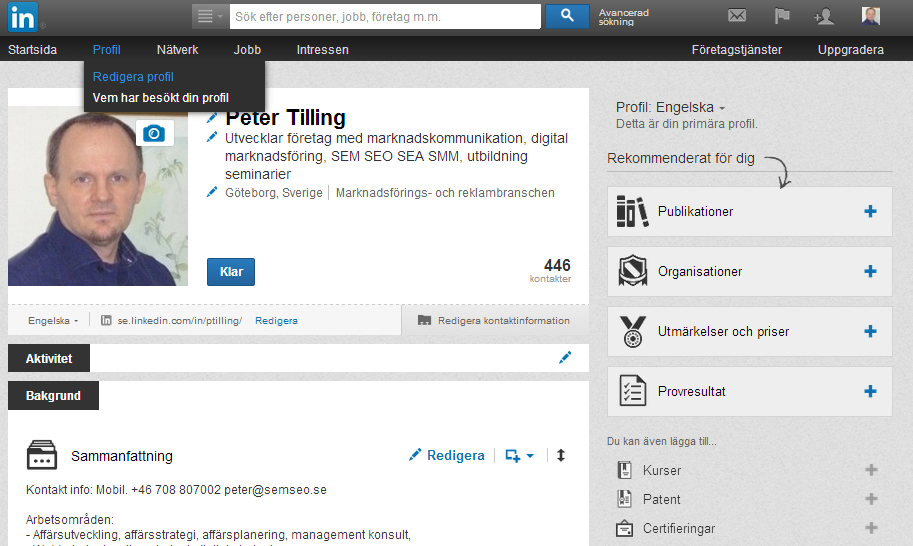This screenshot has height=546, width=913.
Task: Click plus to add Patent
Action: pos(871,499)
